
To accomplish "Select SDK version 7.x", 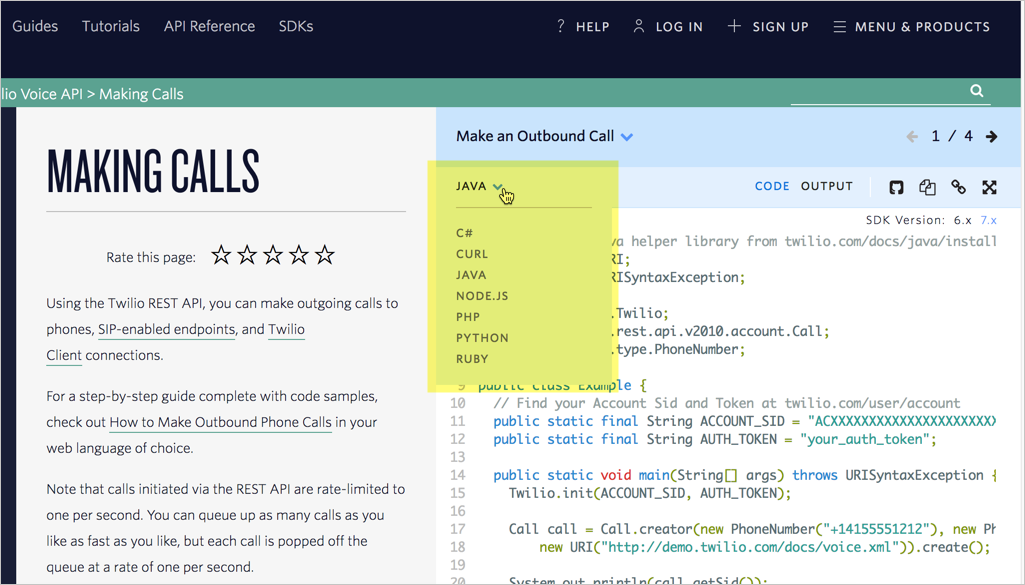I will (988, 220).
